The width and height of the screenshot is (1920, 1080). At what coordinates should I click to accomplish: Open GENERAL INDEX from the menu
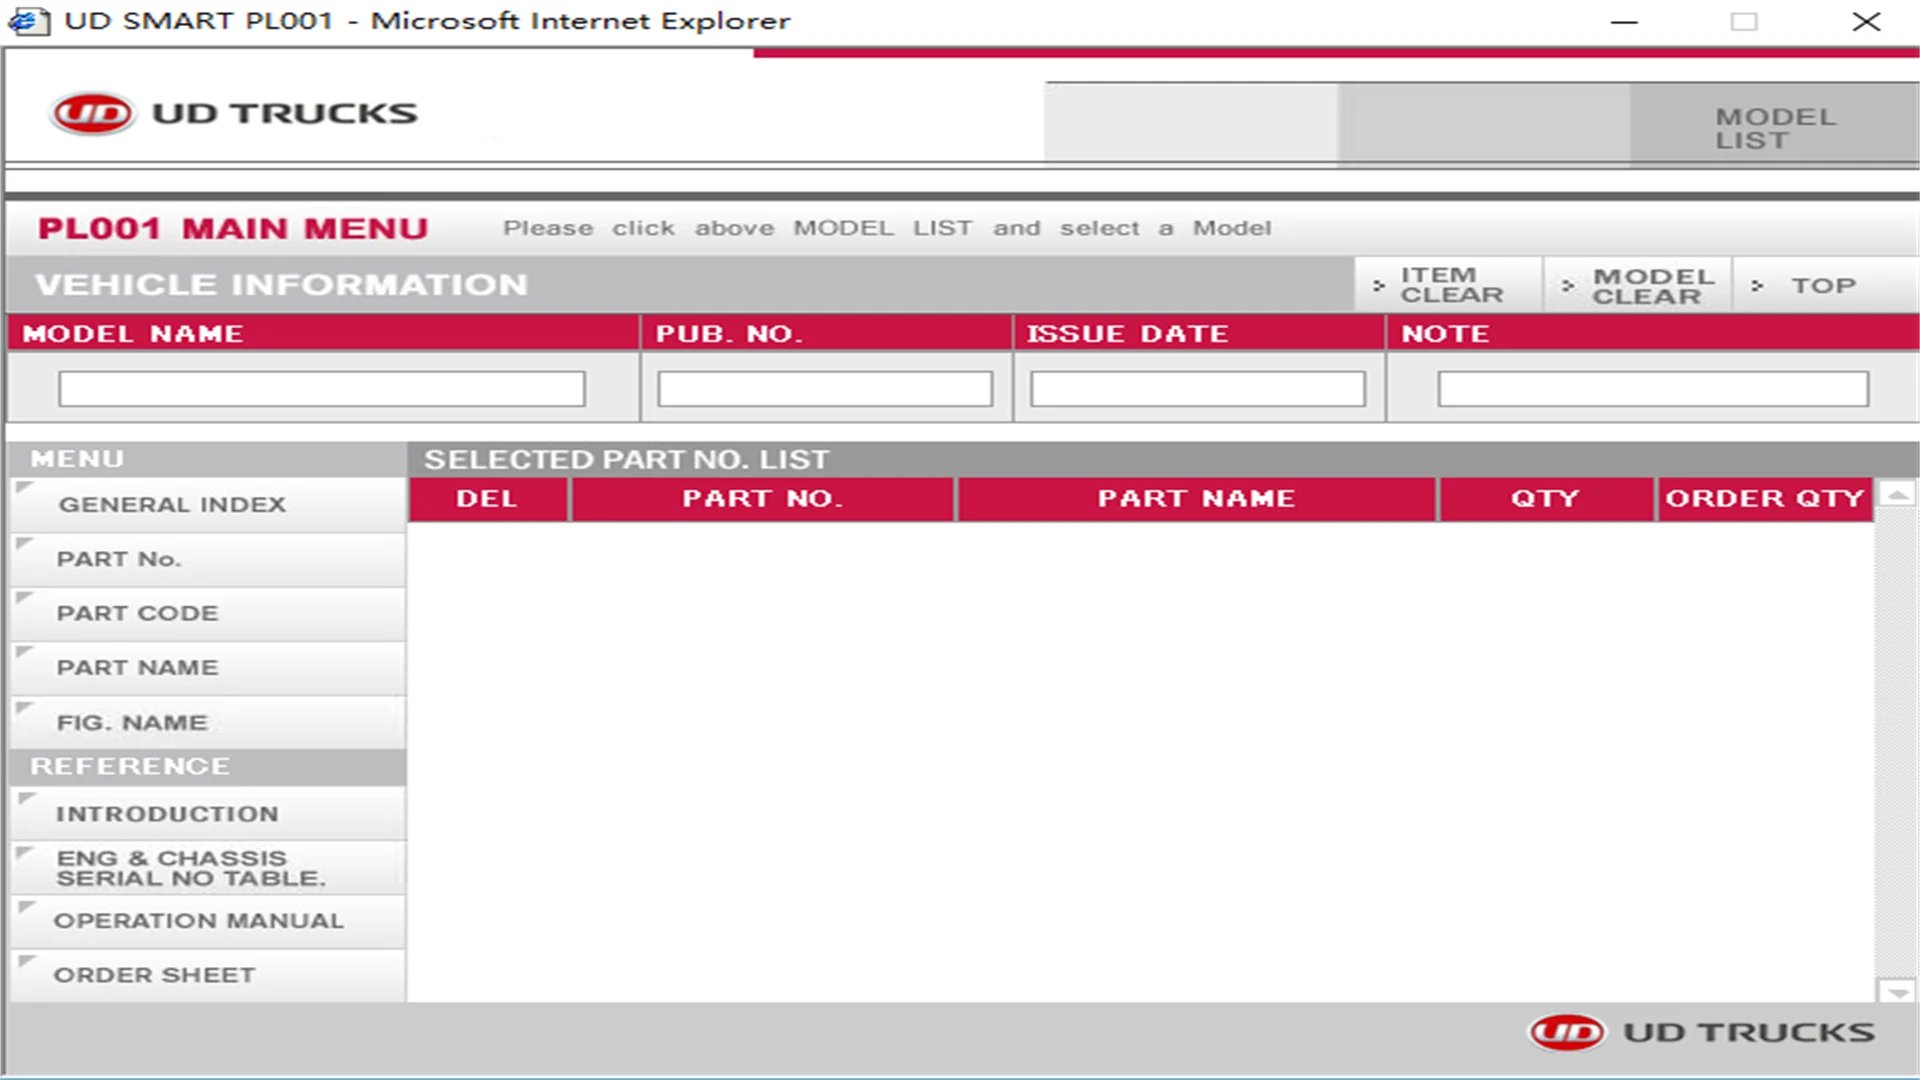click(x=208, y=505)
